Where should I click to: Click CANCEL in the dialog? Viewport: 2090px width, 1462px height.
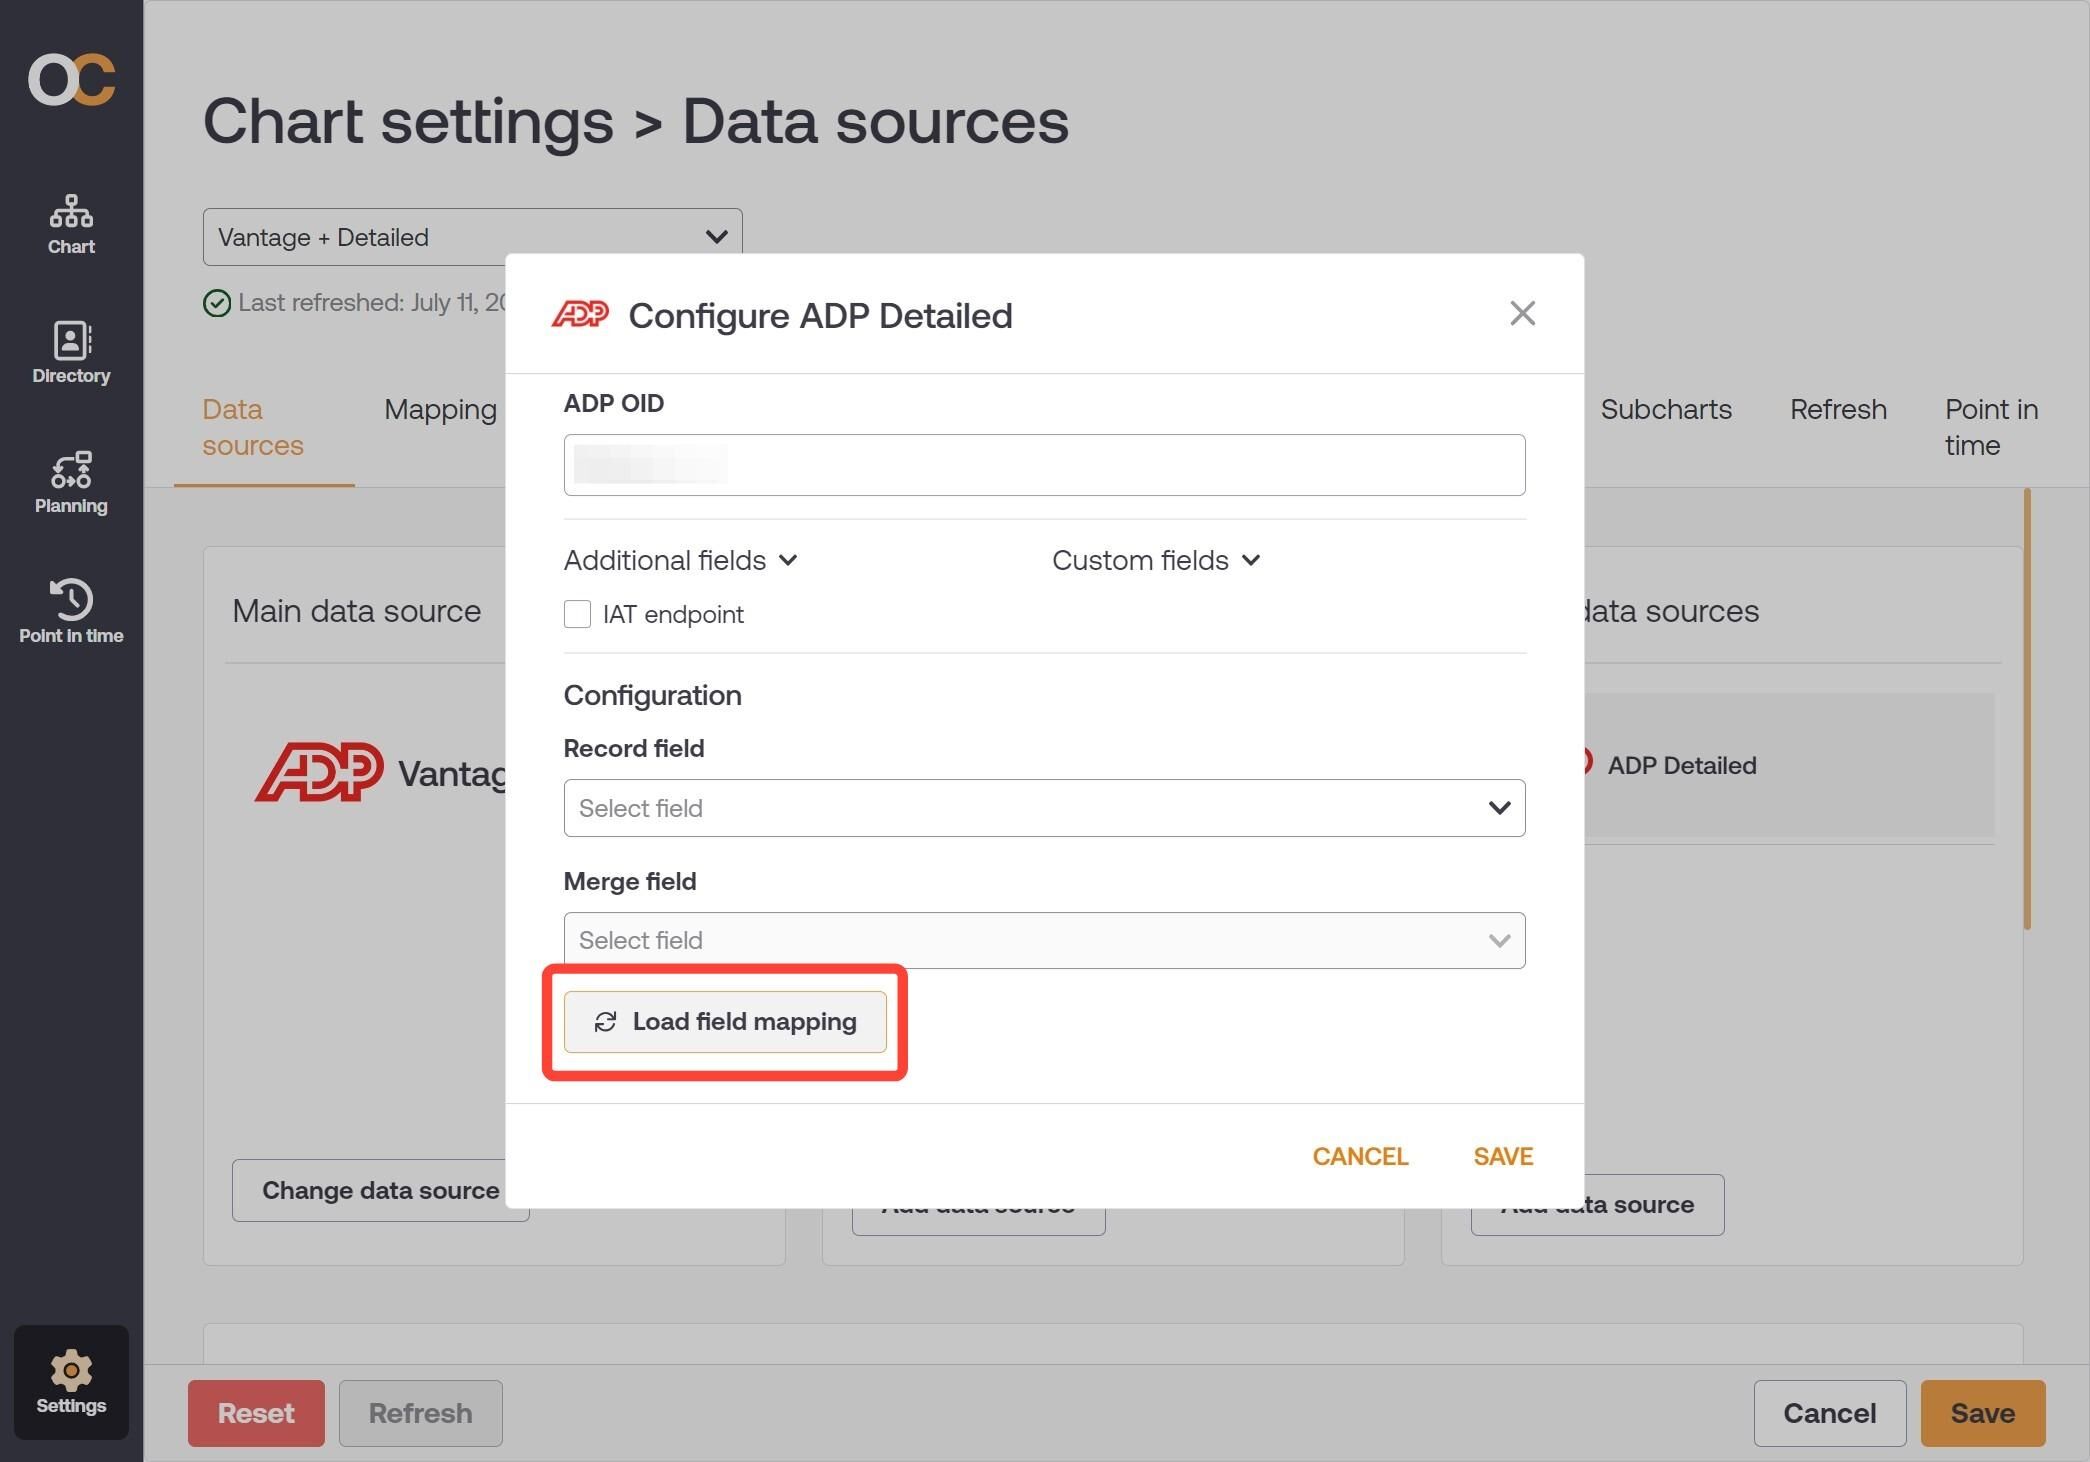pos(1360,1156)
